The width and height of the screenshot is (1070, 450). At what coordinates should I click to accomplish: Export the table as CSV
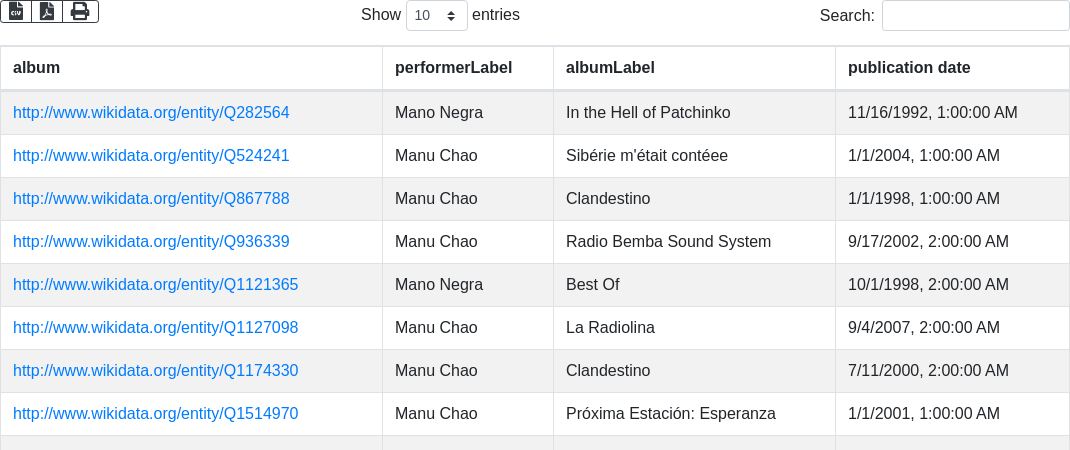click(x=16, y=11)
